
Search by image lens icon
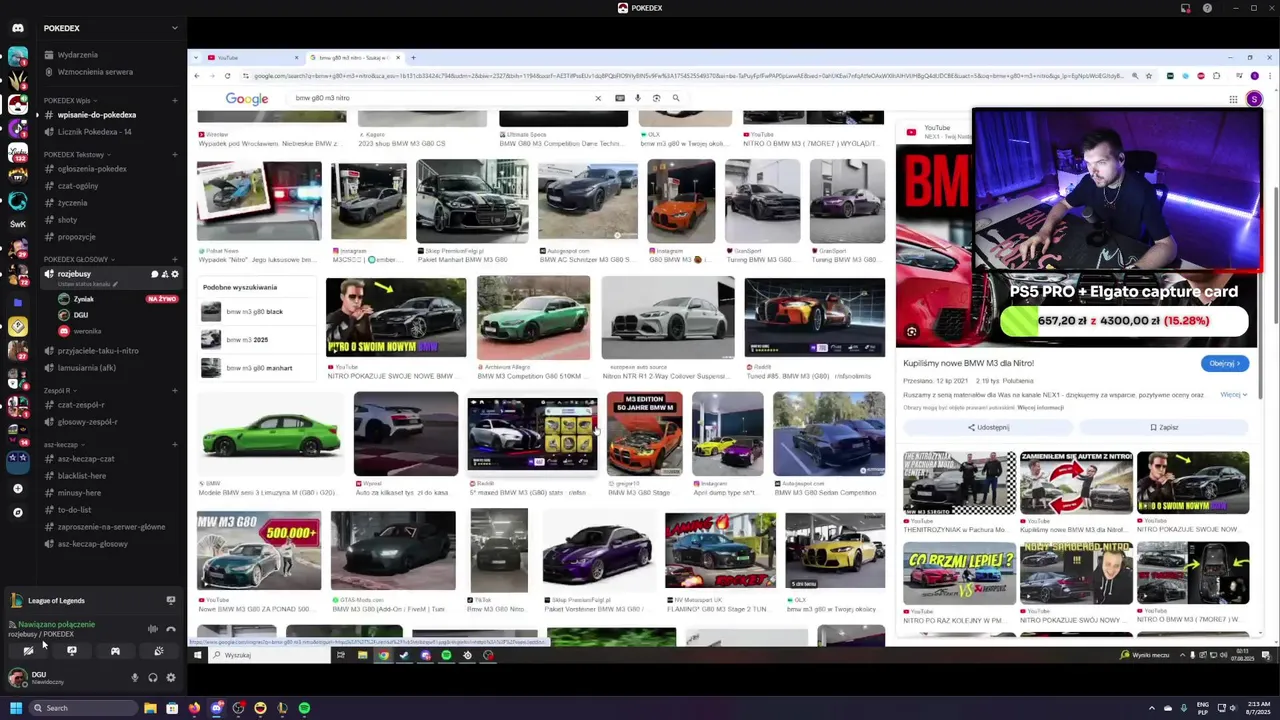656,98
